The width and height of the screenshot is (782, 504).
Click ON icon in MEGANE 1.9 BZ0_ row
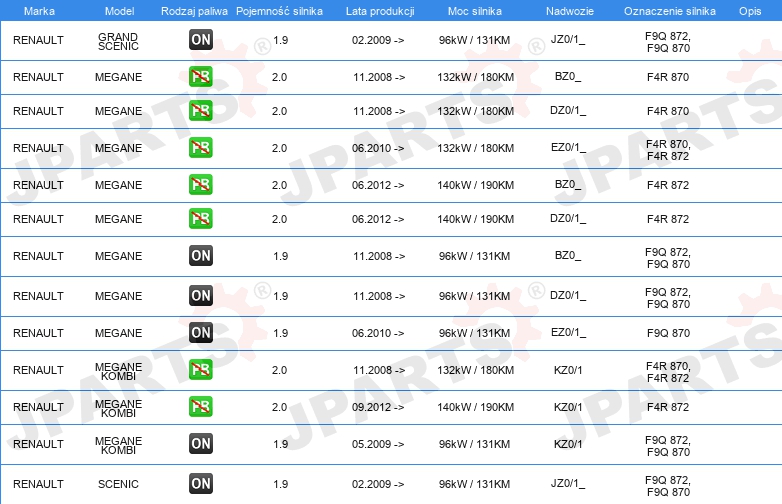(201, 255)
